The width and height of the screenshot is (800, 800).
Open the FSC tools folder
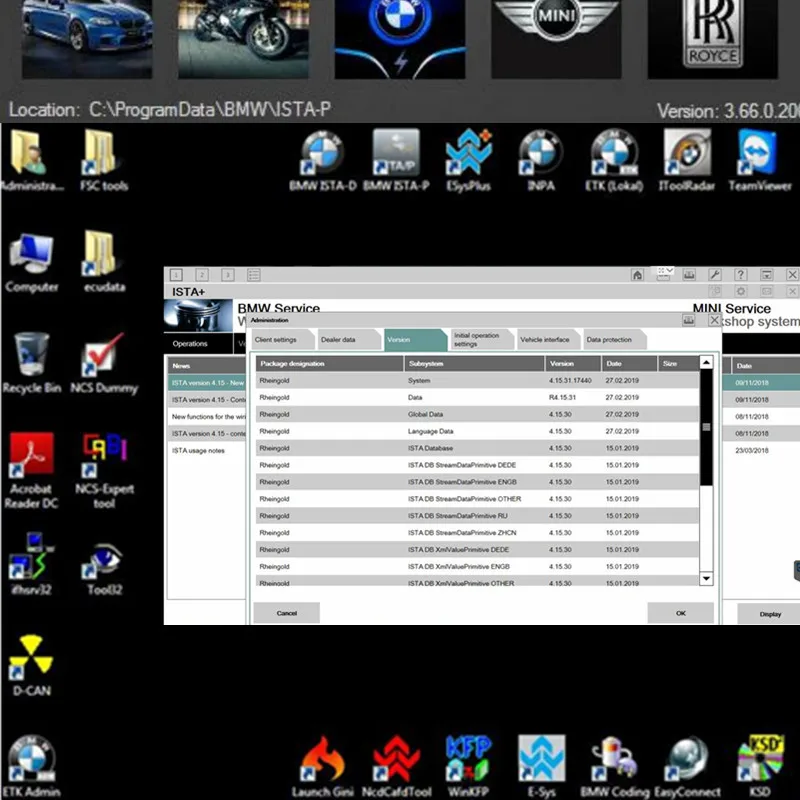(x=104, y=160)
